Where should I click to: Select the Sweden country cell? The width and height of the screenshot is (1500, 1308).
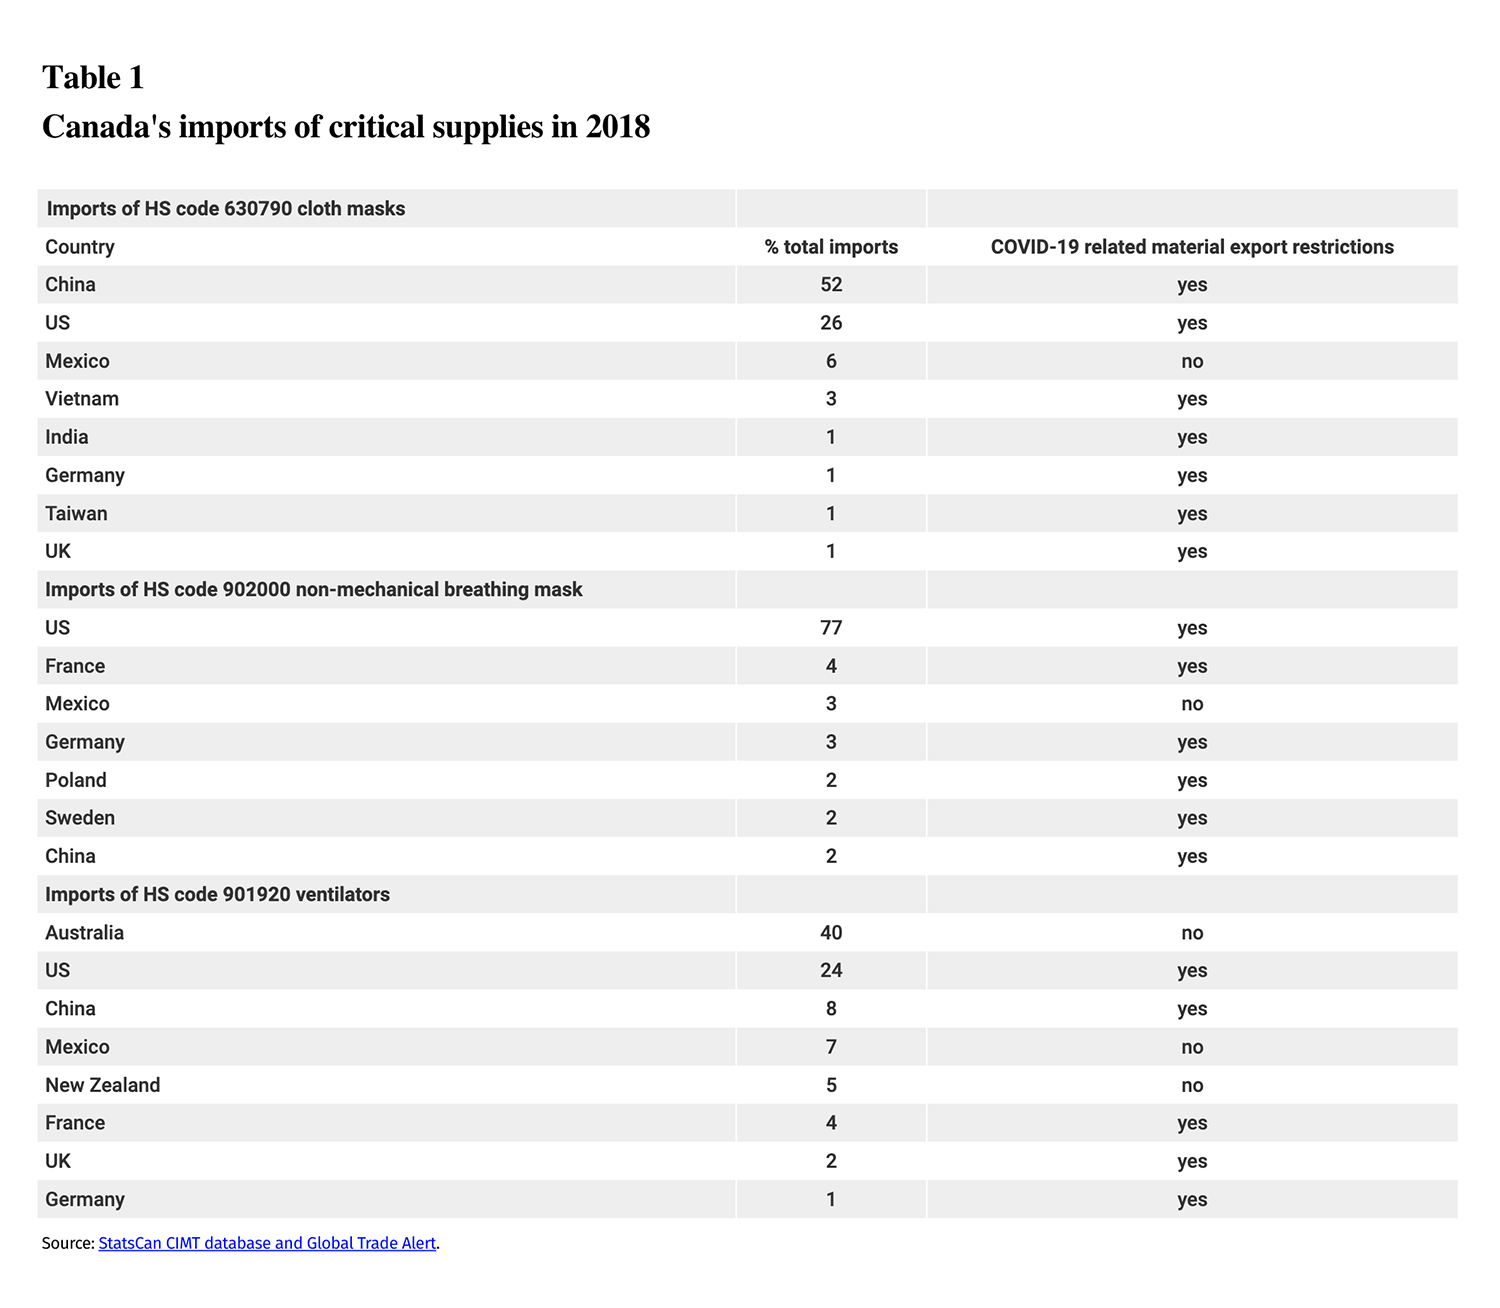[80, 818]
